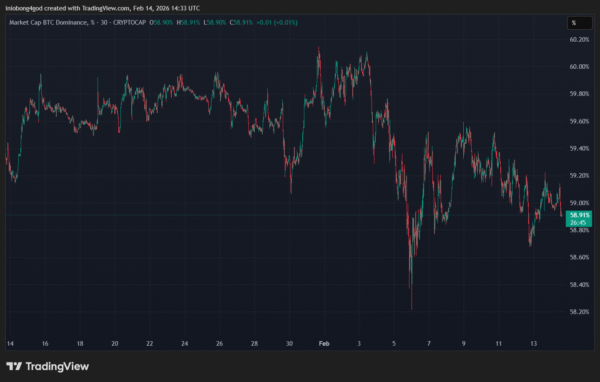Click the +0.01 (+0.01%) change value

point(277,23)
